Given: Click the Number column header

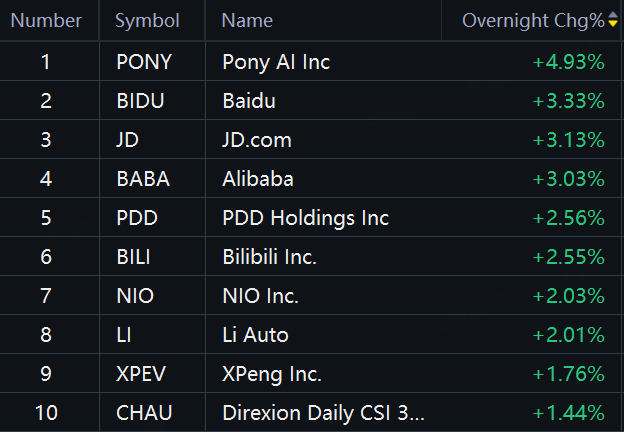Looking at the screenshot, I should [x=46, y=21].
